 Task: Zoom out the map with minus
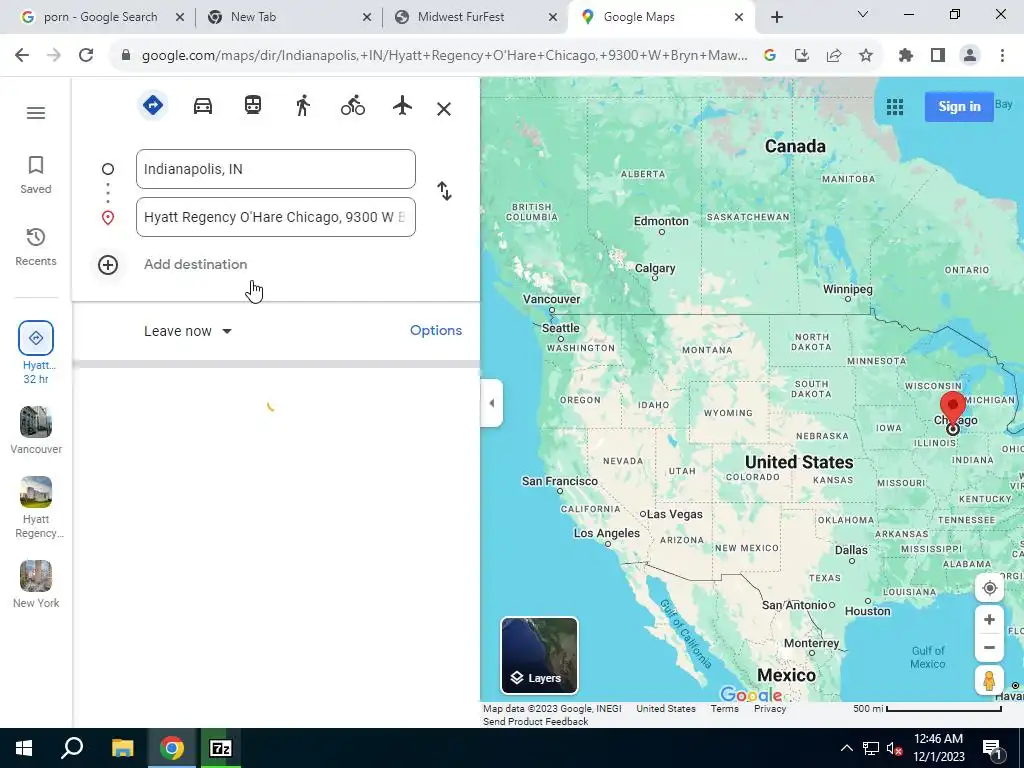[x=989, y=647]
